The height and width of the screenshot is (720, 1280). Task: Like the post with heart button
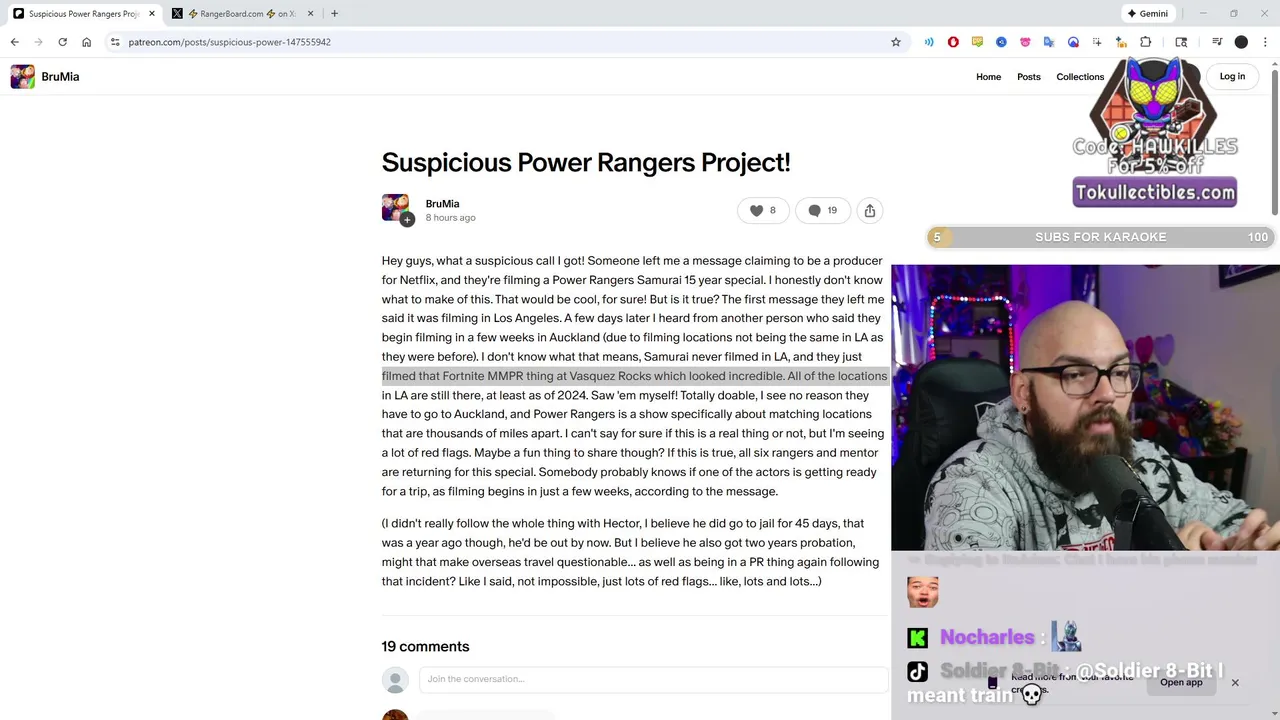[x=763, y=210]
